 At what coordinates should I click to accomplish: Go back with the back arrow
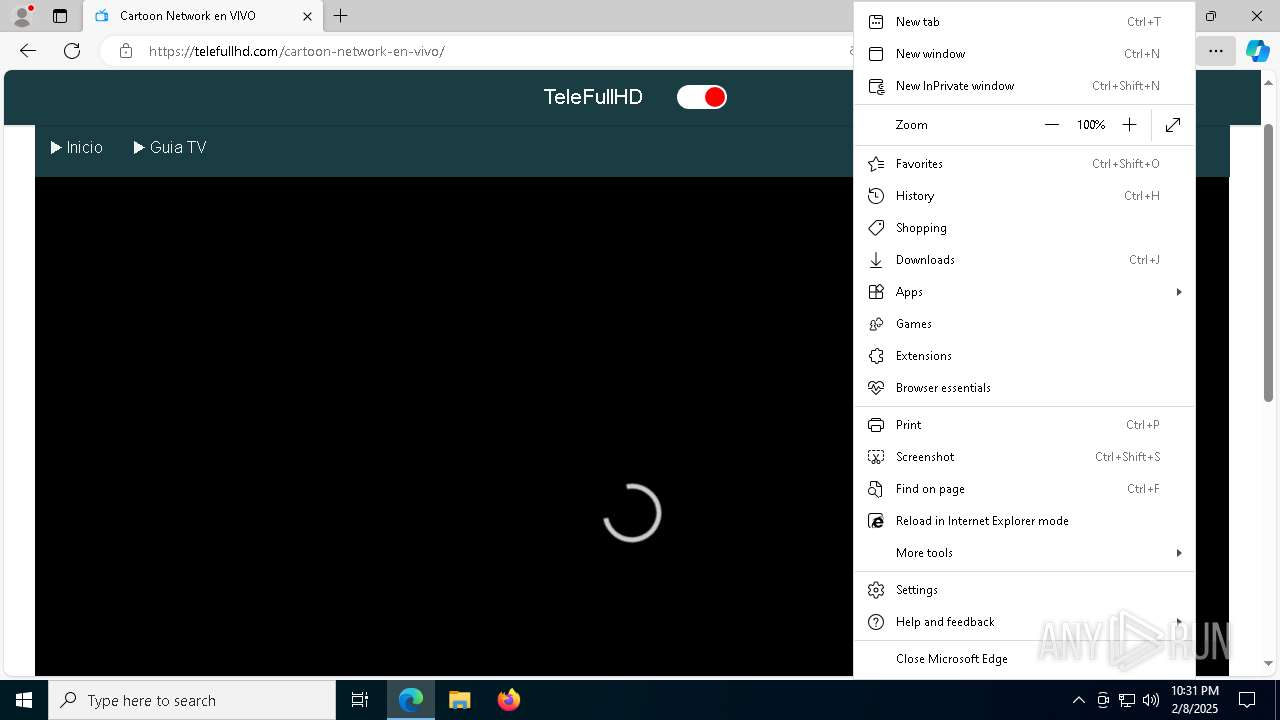(x=28, y=51)
